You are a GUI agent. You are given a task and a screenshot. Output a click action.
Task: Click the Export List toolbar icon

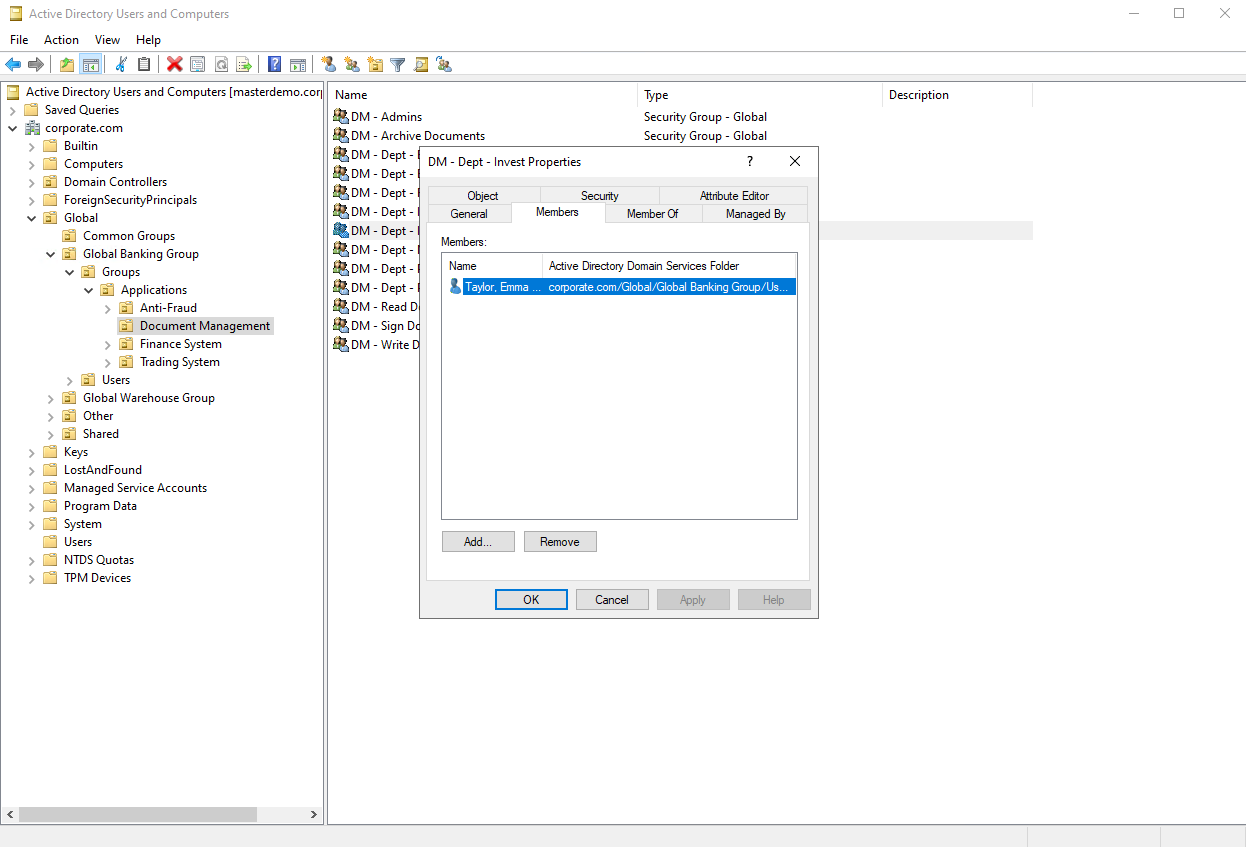click(x=244, y=65)
